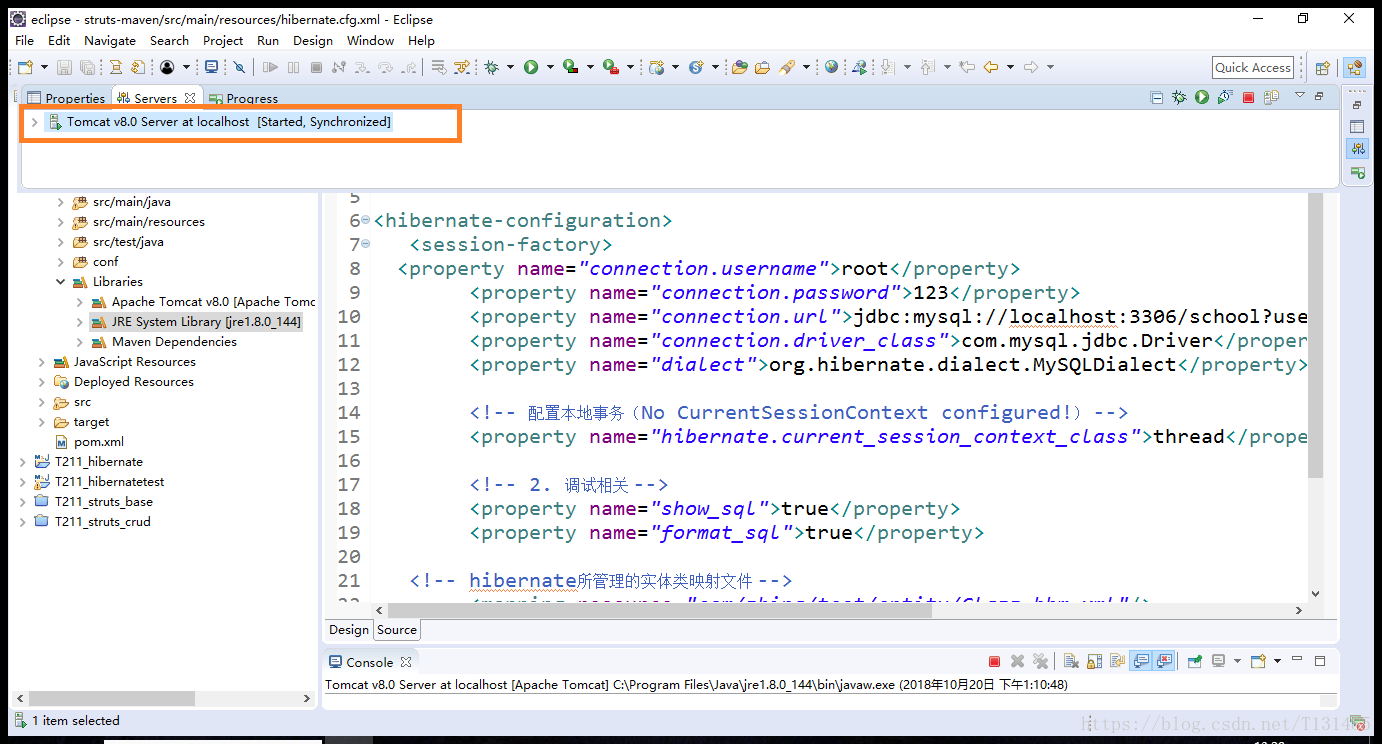Toggle Scroll Lock in Console toolbar
1382x744 pixels.
click(x=1094, y=661)
